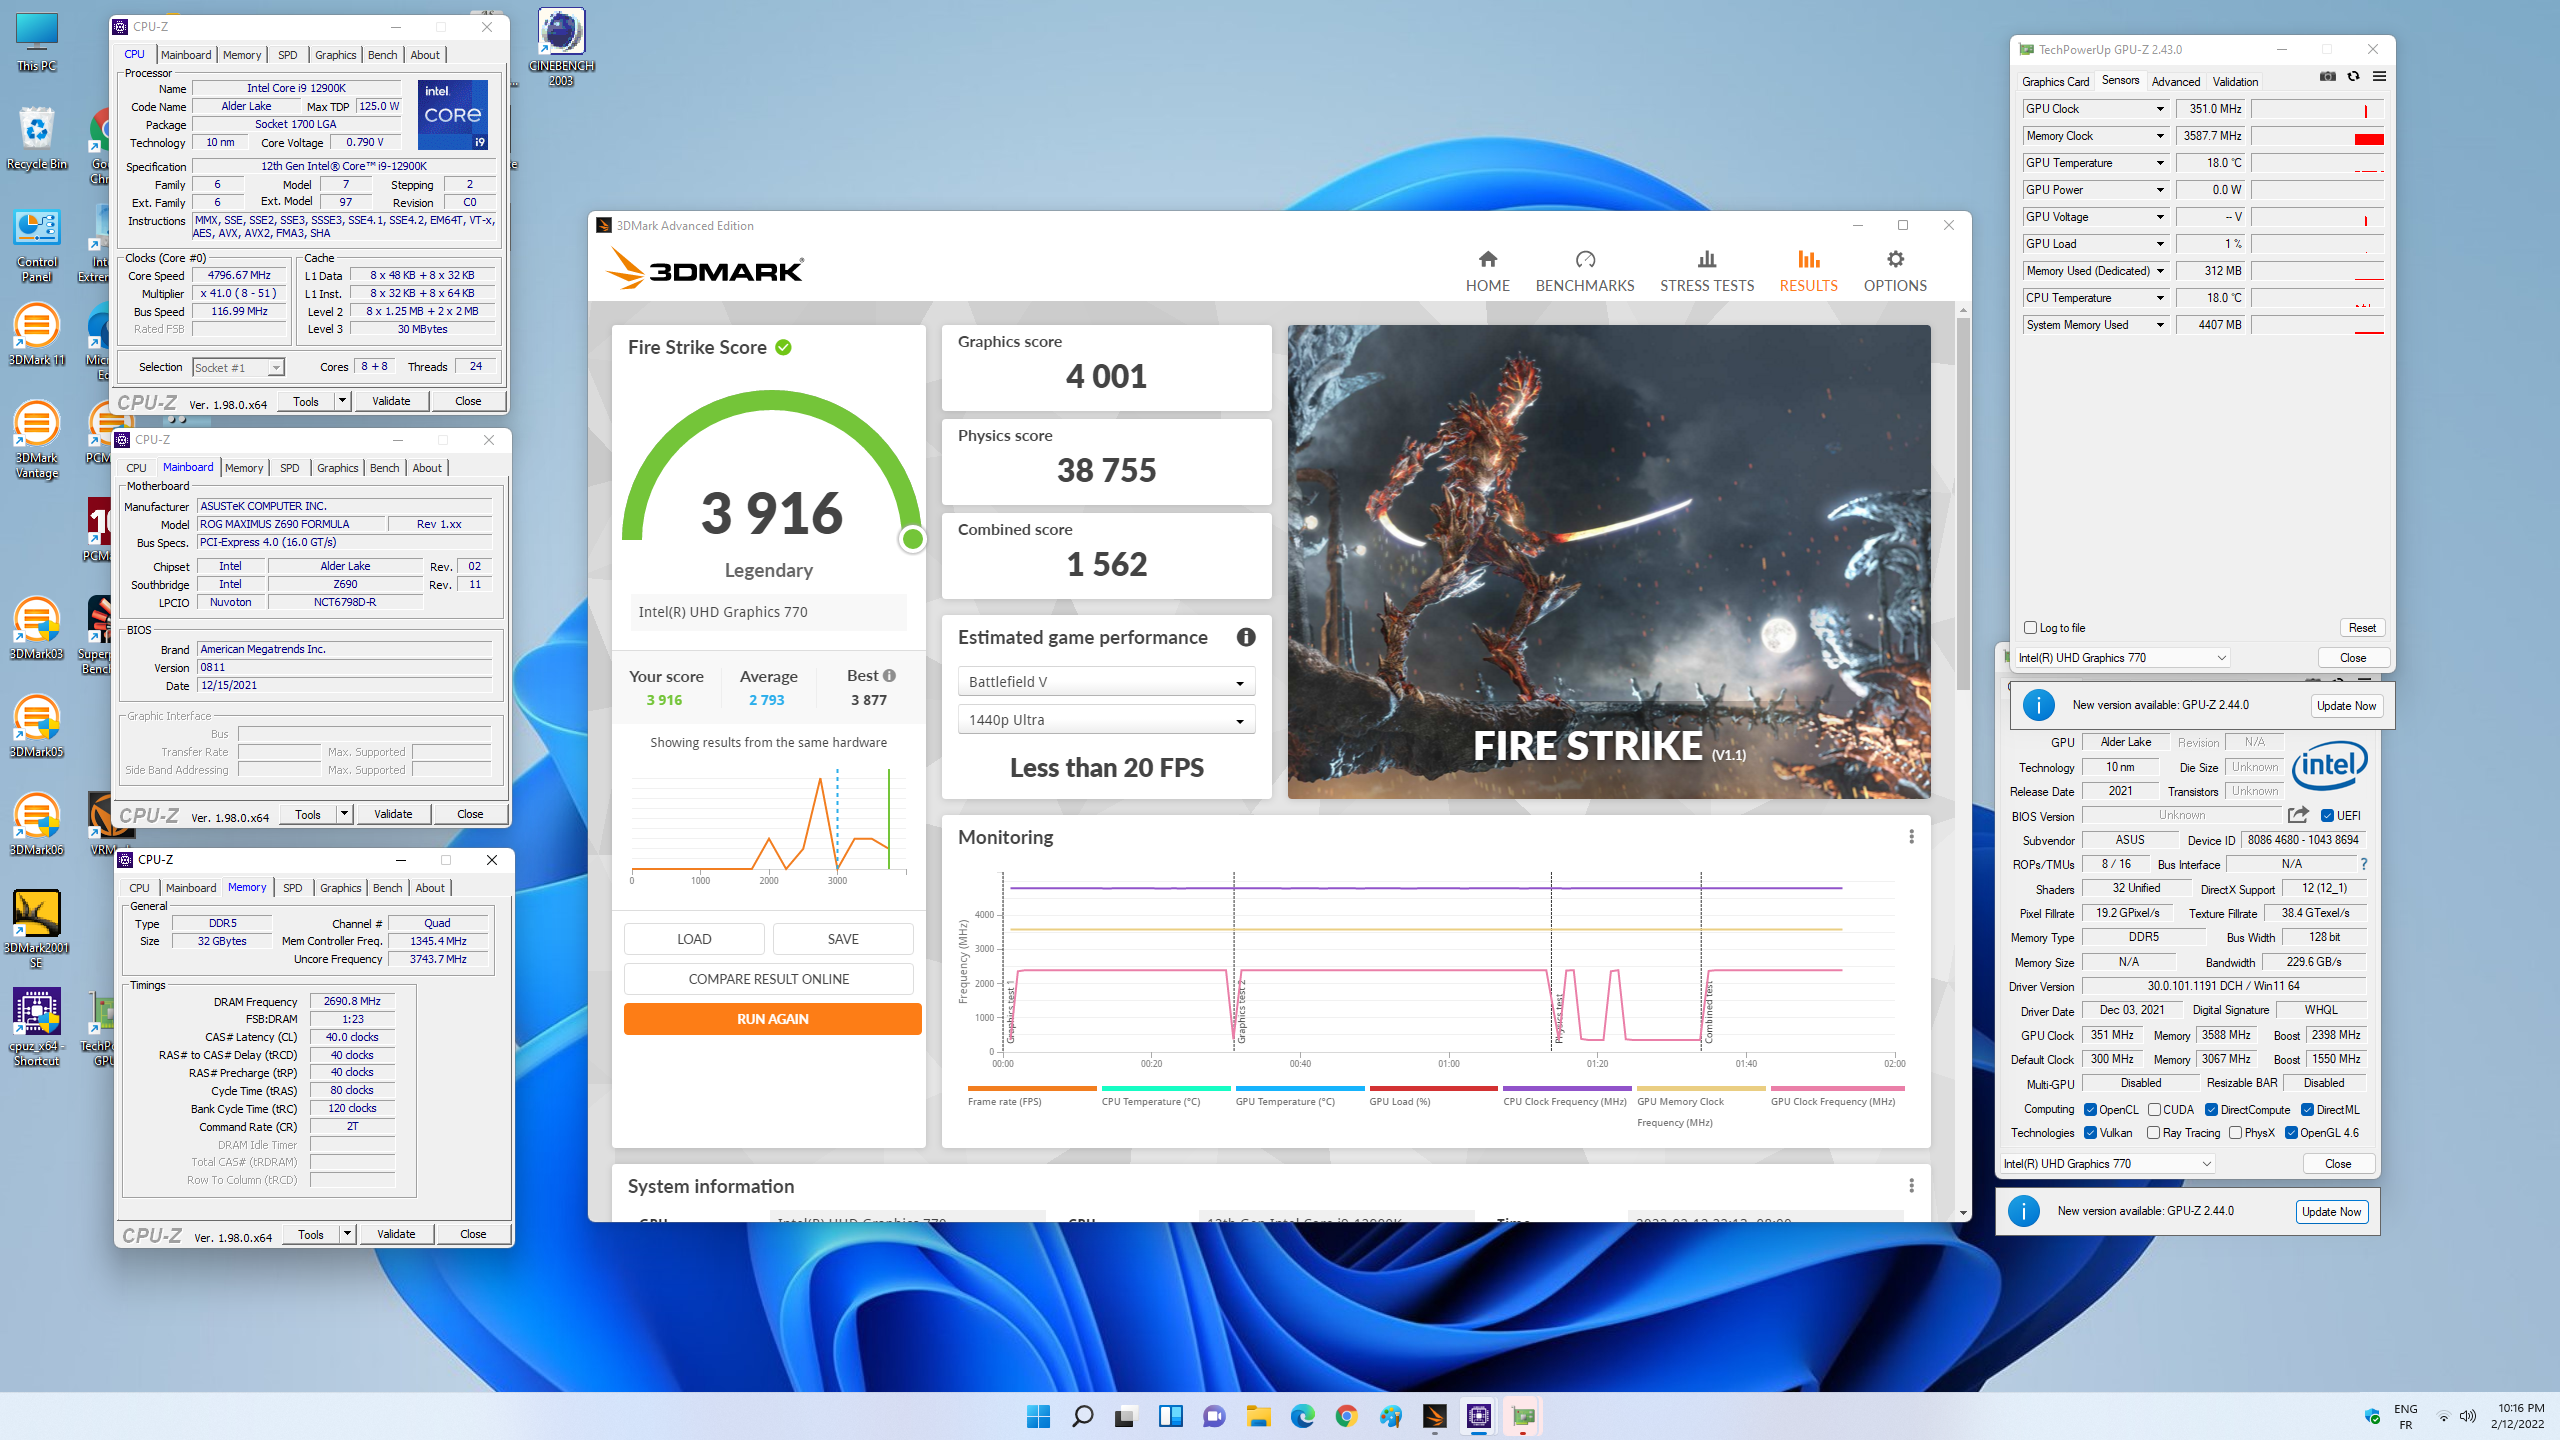Click green validation check beside Fire Strike Score

pyautogui.click(x=783, y=347)
